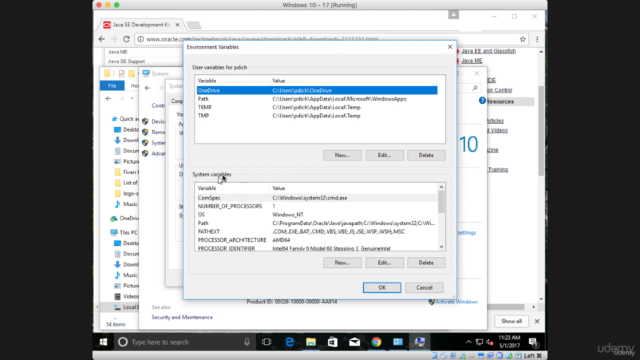Reload the Oracle page in the browser
Screen dimensions: 640x360
point(126,39)
